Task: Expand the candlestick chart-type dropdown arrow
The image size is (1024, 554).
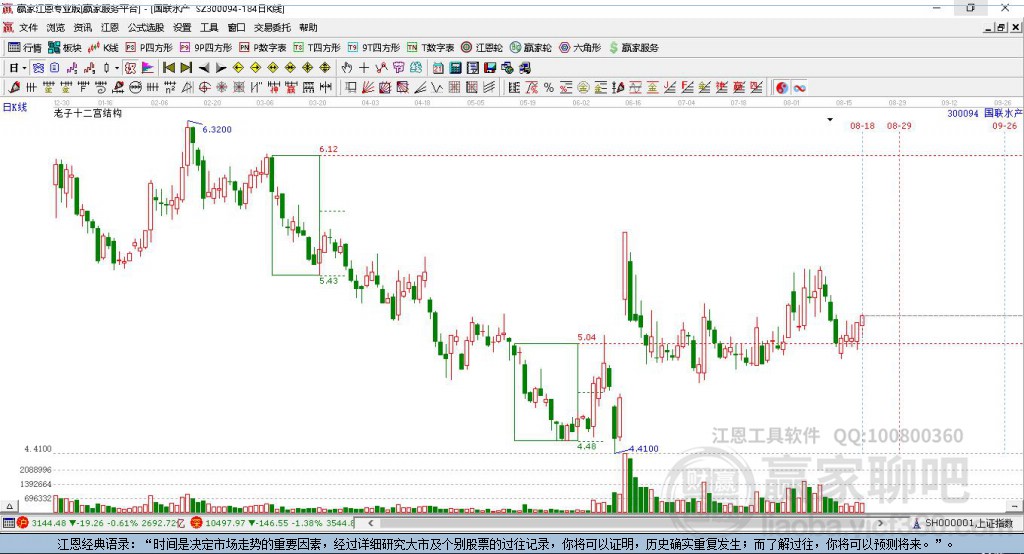Action: click(x=117, y=68)
